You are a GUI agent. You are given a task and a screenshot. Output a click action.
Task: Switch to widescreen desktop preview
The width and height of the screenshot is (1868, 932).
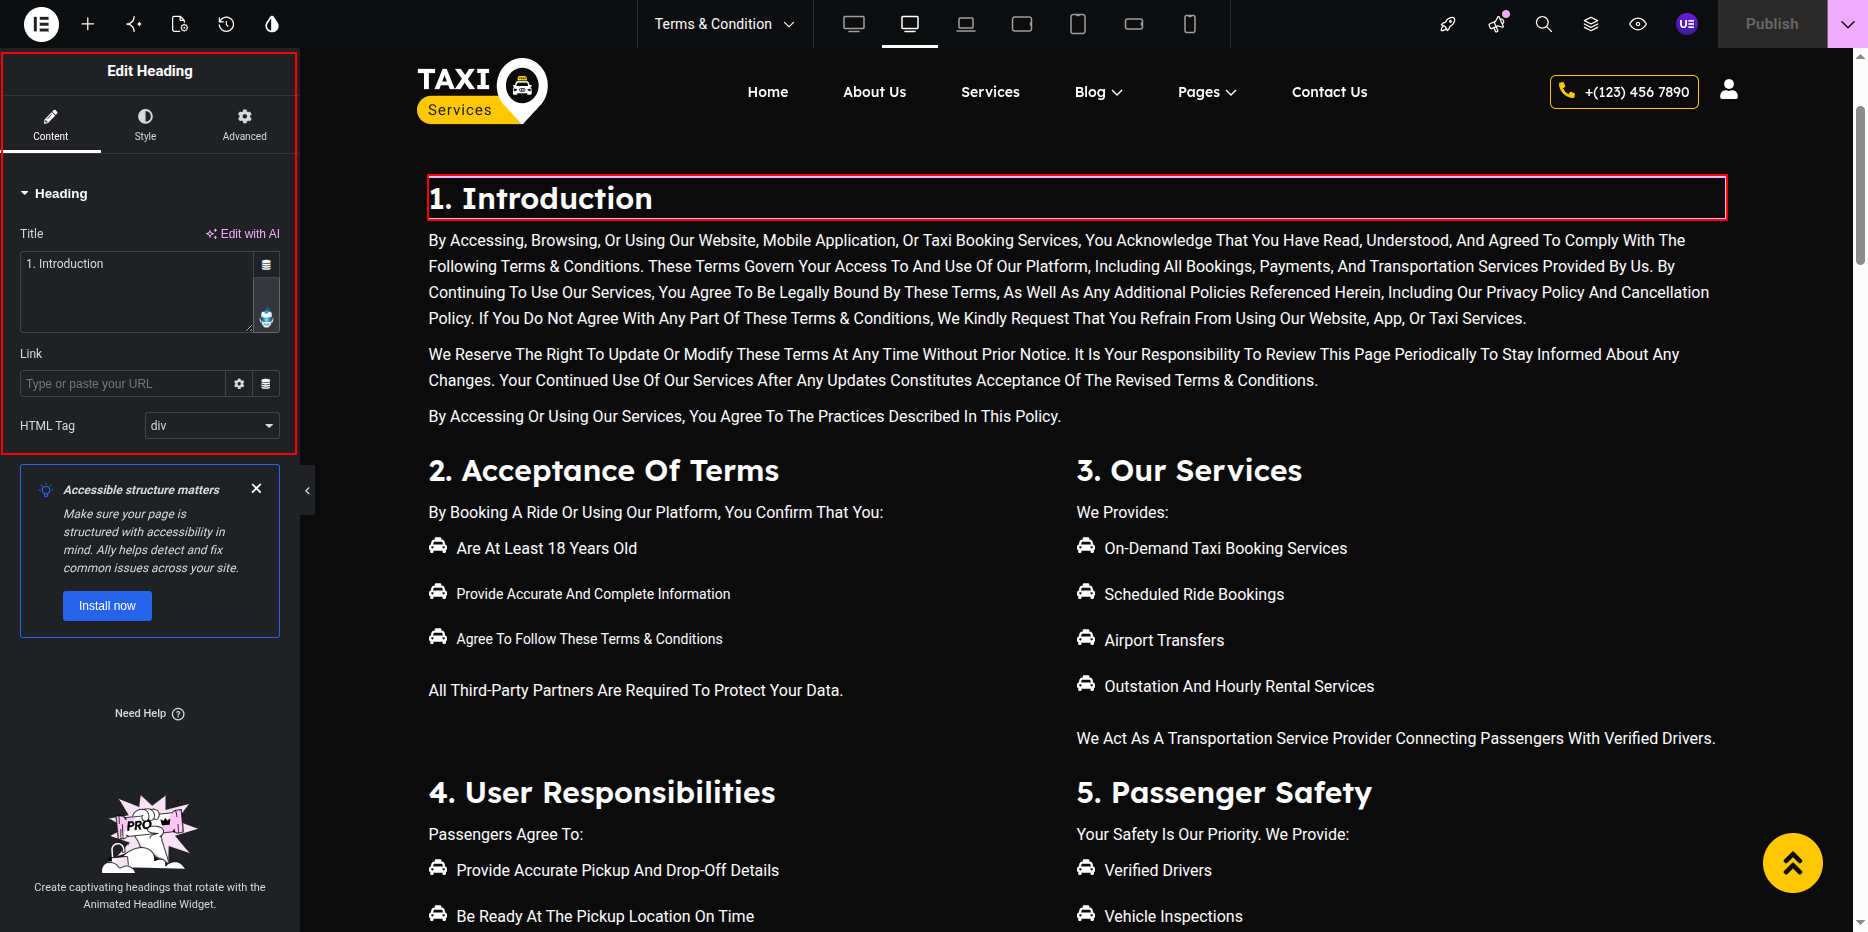tap(854, 24)
